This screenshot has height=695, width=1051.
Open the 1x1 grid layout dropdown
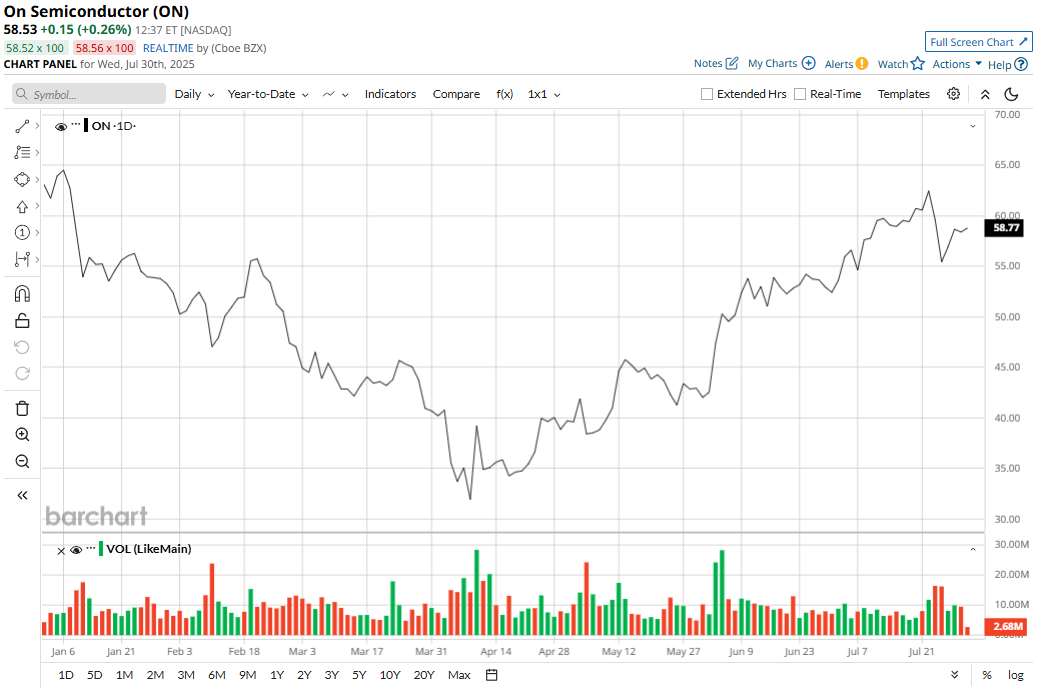(544, 94)
